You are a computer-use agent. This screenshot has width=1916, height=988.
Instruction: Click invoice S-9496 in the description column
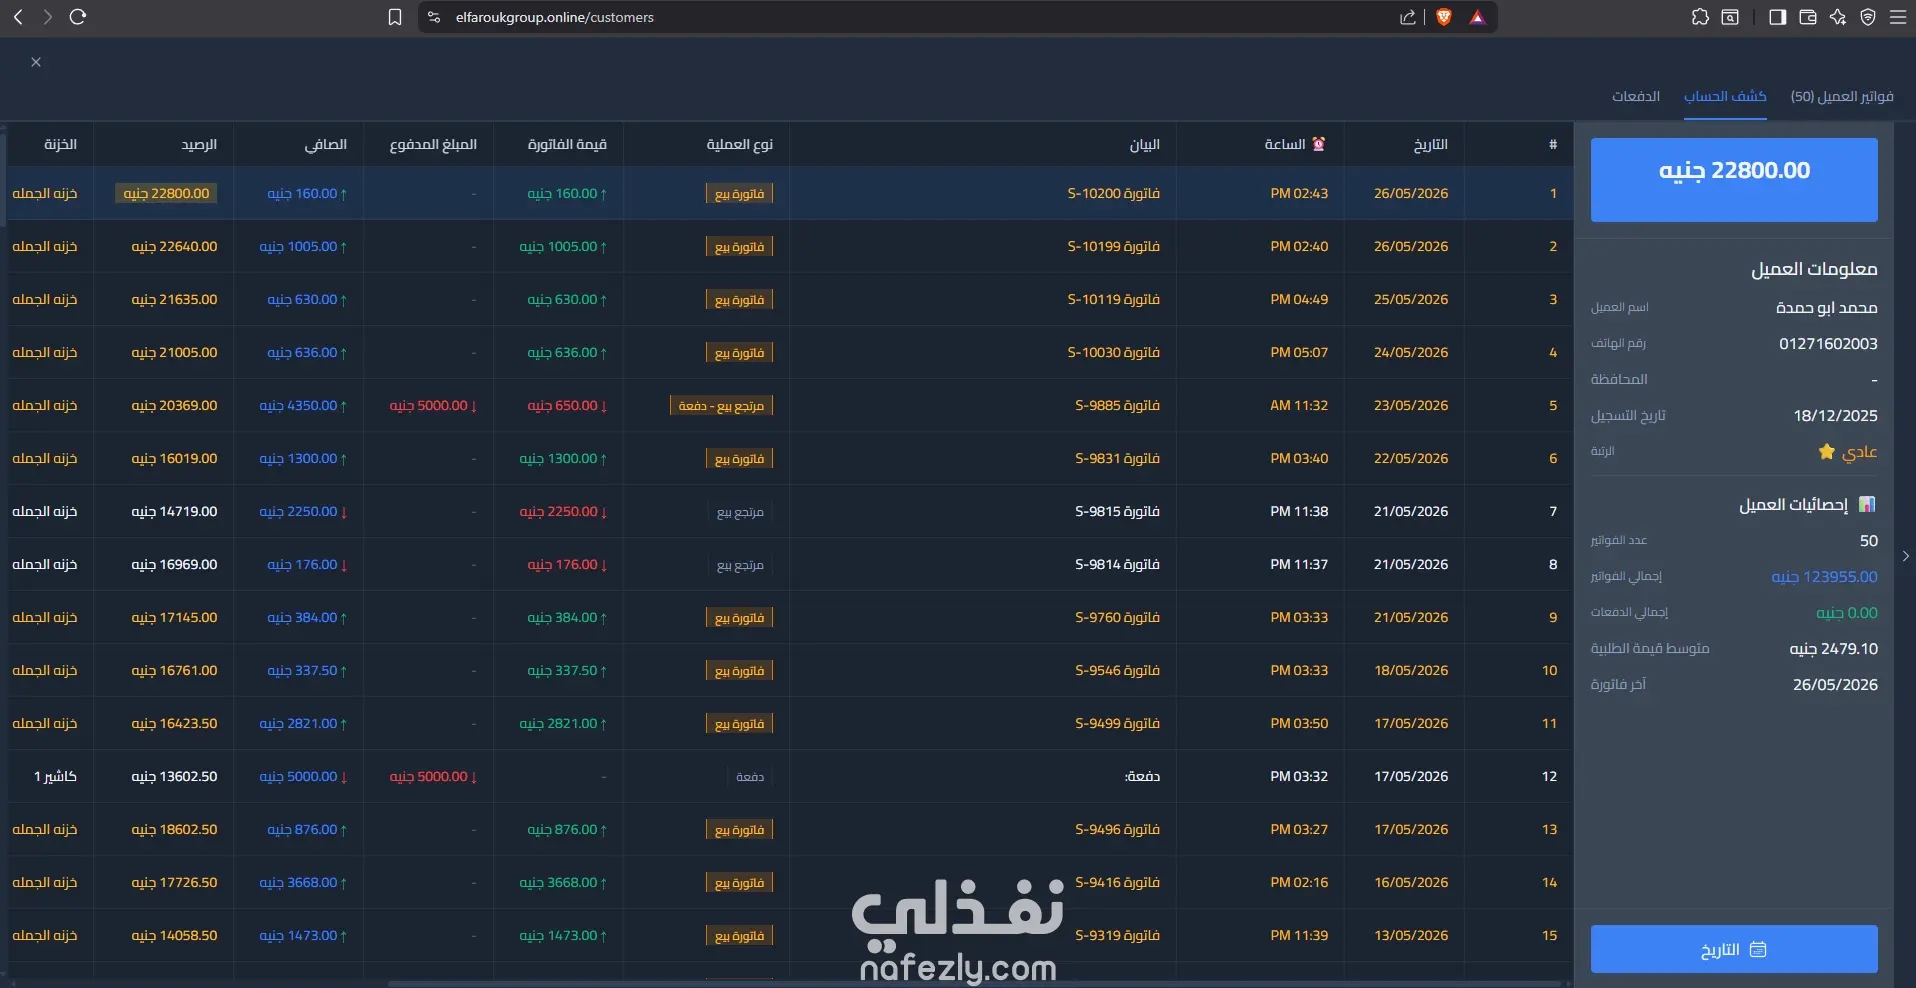[x=1118, y=829]
